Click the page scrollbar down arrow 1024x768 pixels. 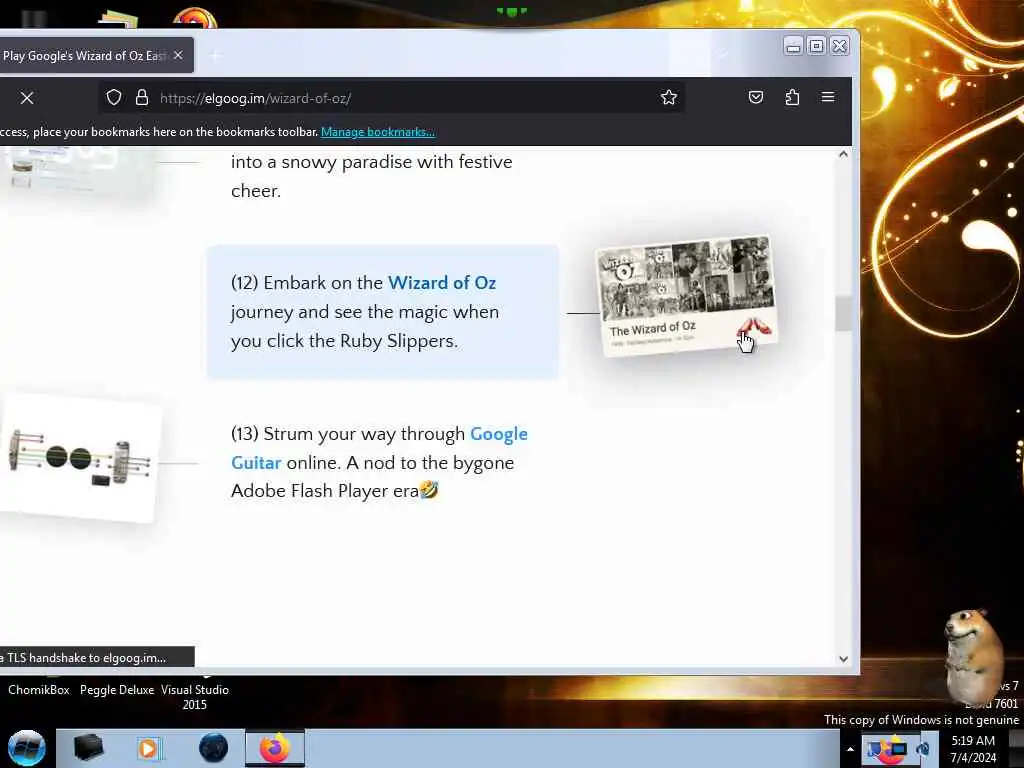click(843, 659)
